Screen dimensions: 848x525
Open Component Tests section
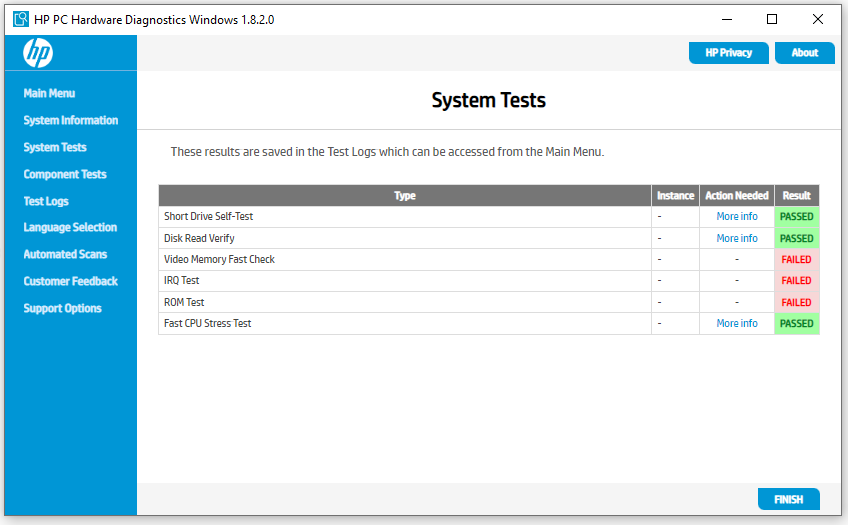tap(65, 174)
